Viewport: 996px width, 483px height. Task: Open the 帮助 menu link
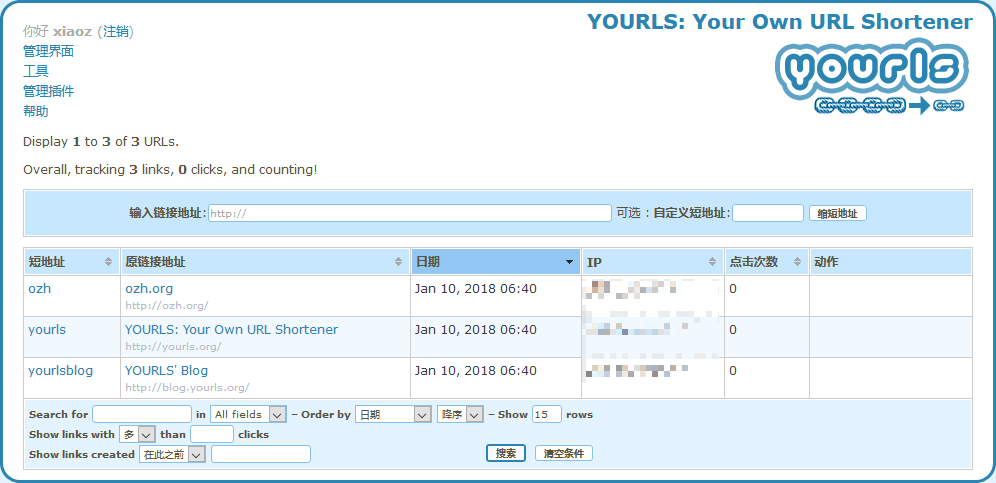pyautogui.click(x=36, y=112)
